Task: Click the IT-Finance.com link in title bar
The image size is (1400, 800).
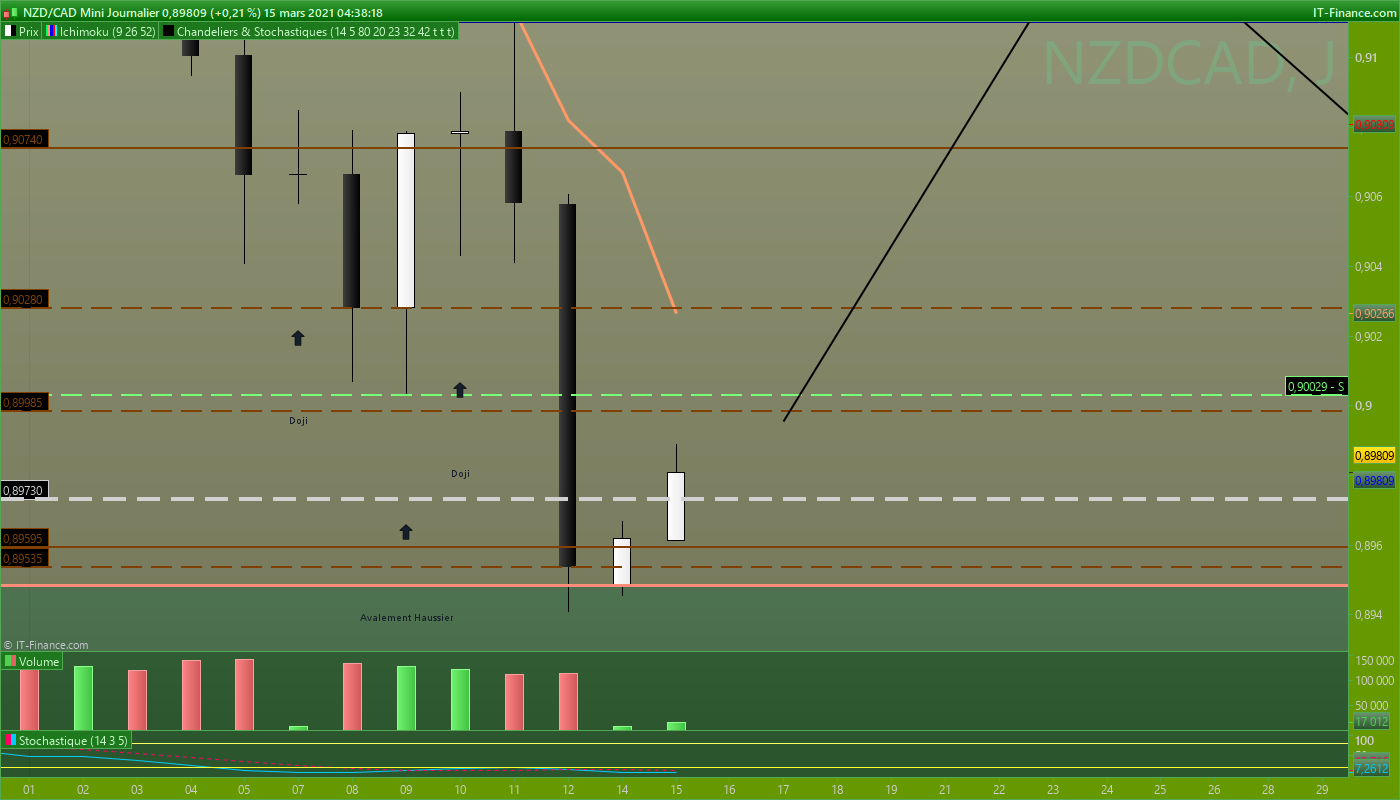Action: tap(1353, 12)
